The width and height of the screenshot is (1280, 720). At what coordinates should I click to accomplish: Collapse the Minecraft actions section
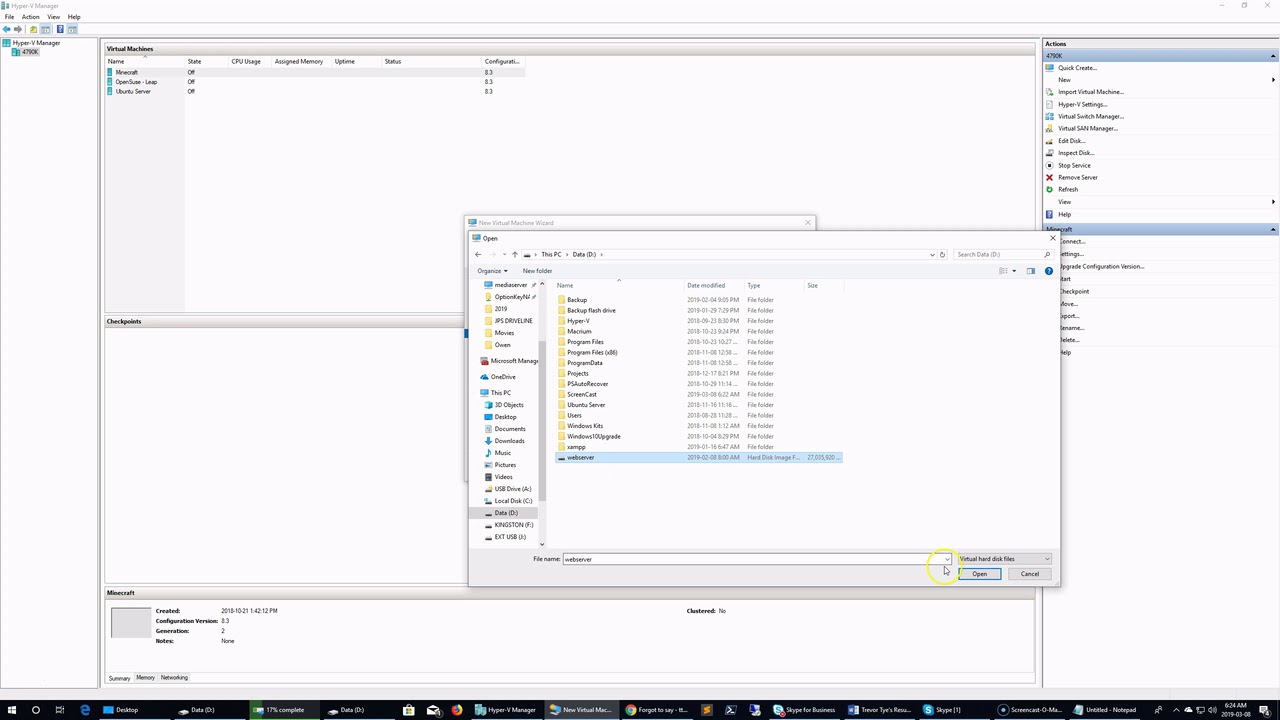(x=1273, y=229)
